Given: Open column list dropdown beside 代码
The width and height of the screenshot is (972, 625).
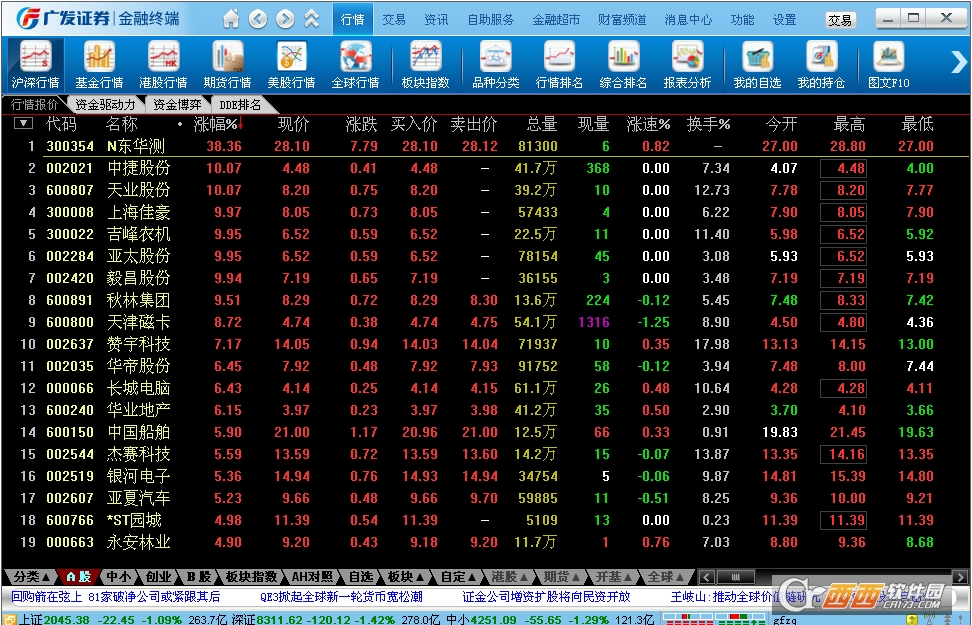Looking at the screenshot, I should pyautogui.click(x=23, y=123).
